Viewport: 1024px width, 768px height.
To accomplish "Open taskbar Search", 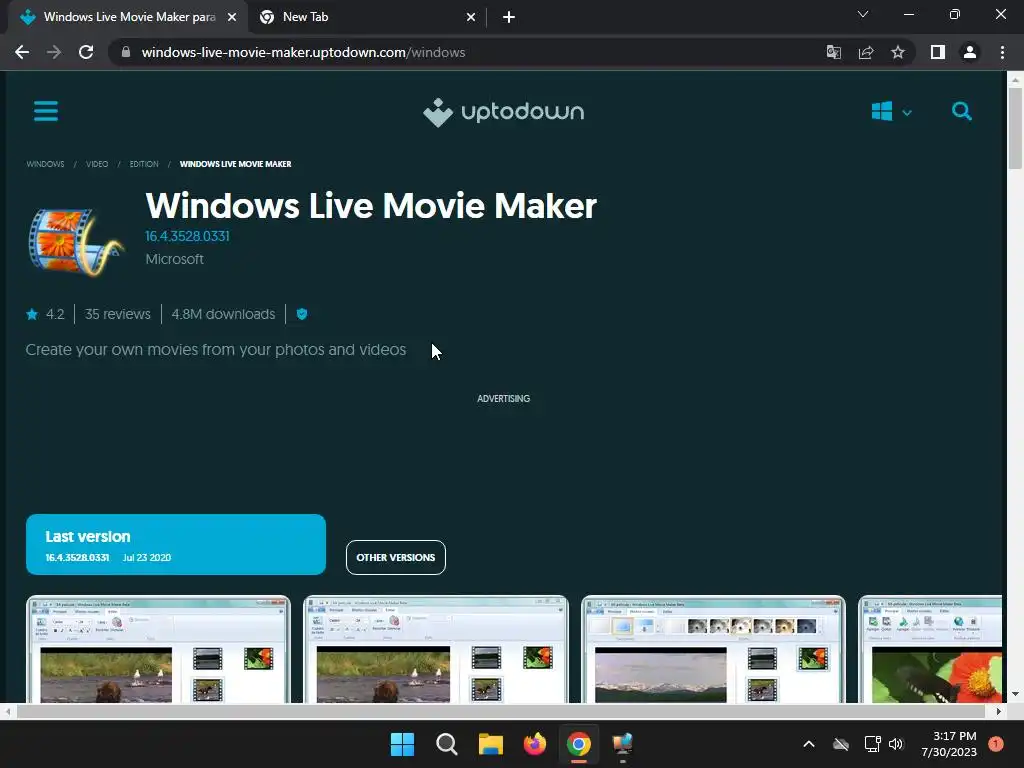I will tap(447, 744).
